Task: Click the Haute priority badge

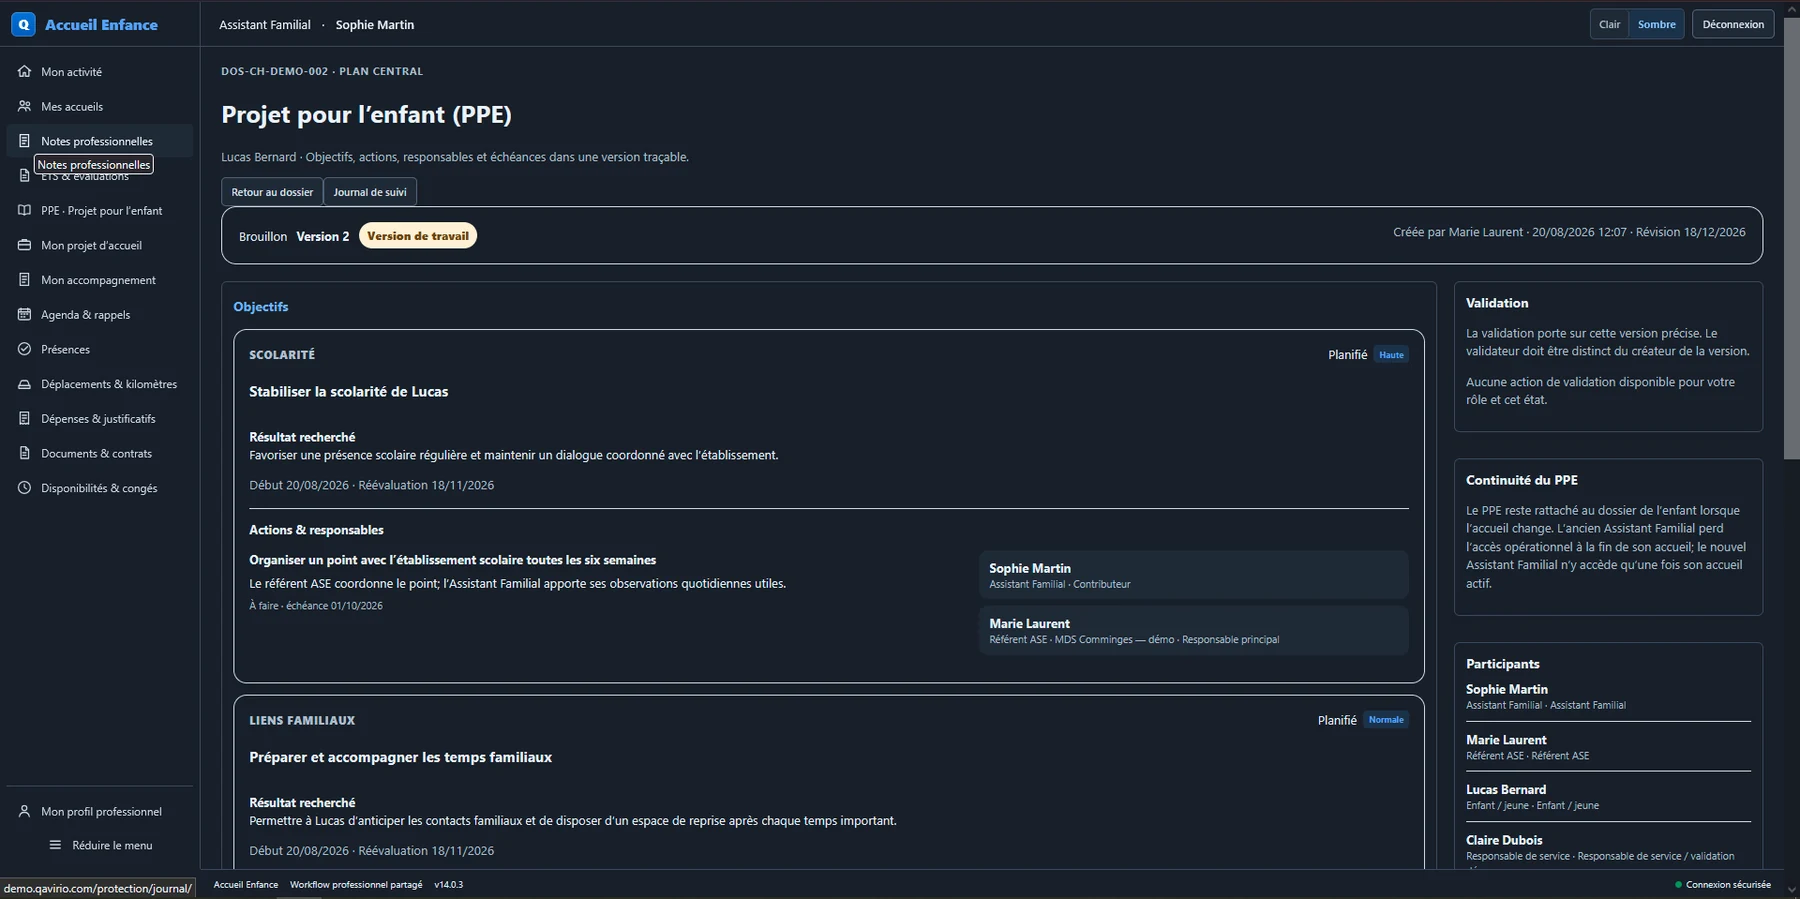Action: pyautogui.click(x=1391, y=355)
